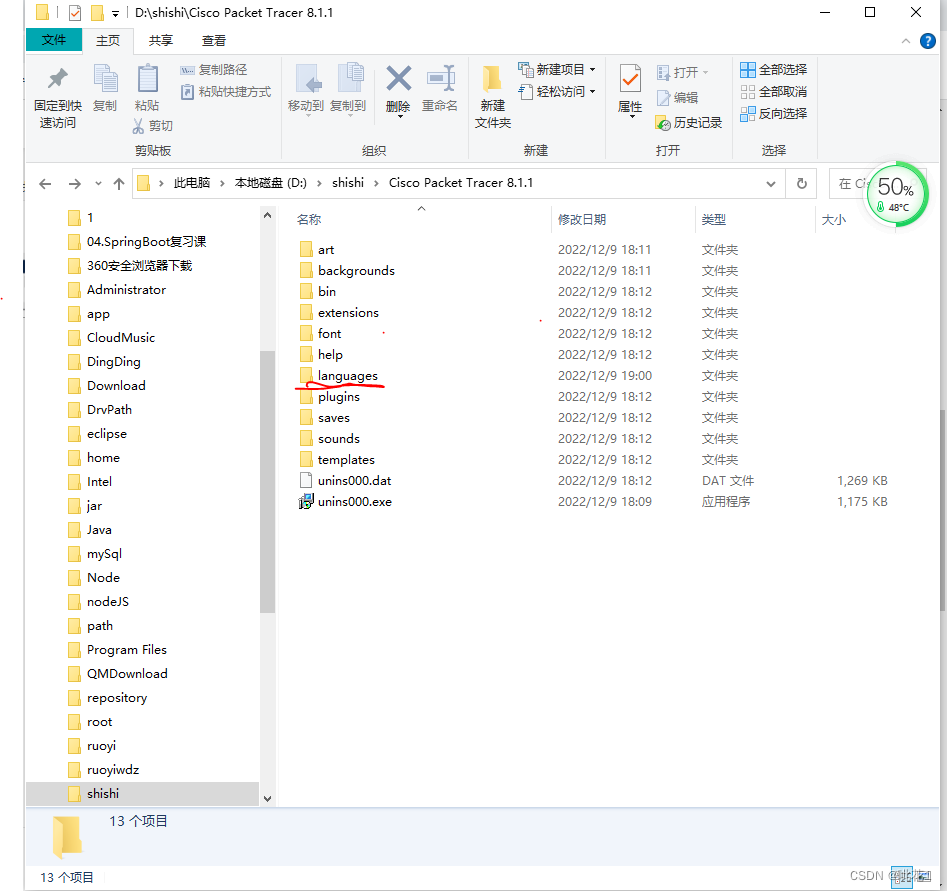Click navigation pane scroll down arrow
The image size is (947, 891).
[268, 799]
